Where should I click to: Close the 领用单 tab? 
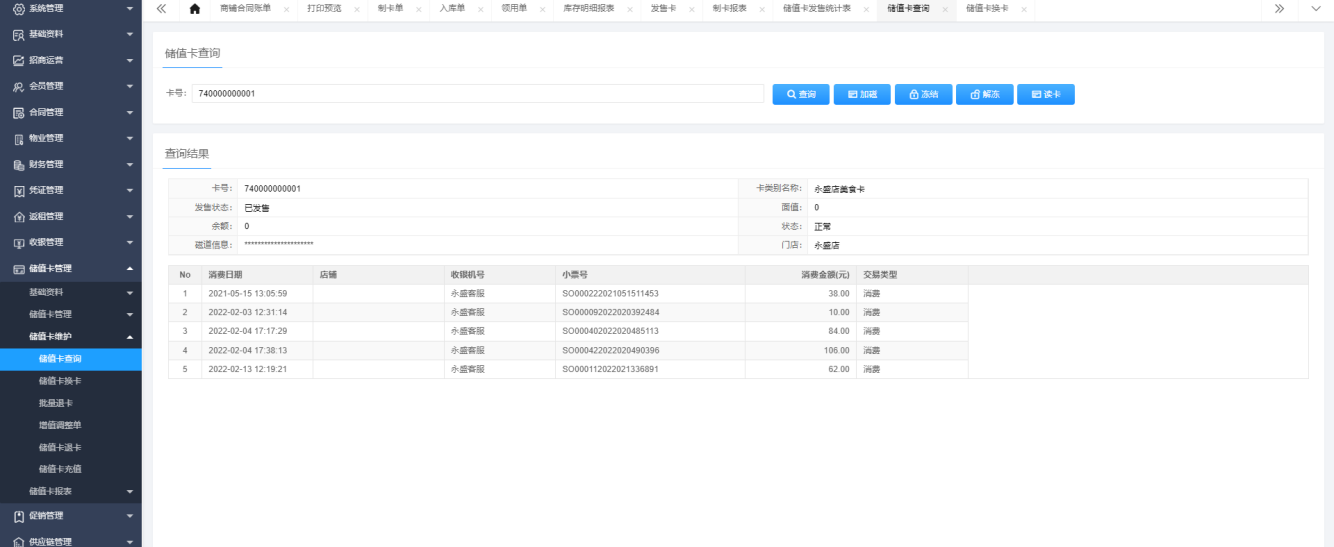tap(543, 8)
